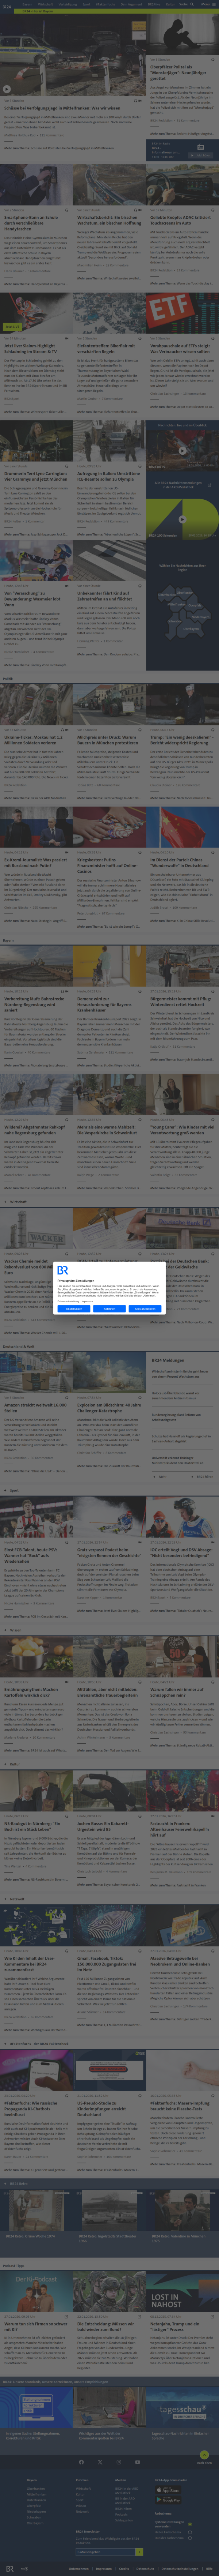Viewport: 219px width, 2576px height.
Task: Click Ablehnen button in privacy dialog
Action: click(x=109, y=1308)
